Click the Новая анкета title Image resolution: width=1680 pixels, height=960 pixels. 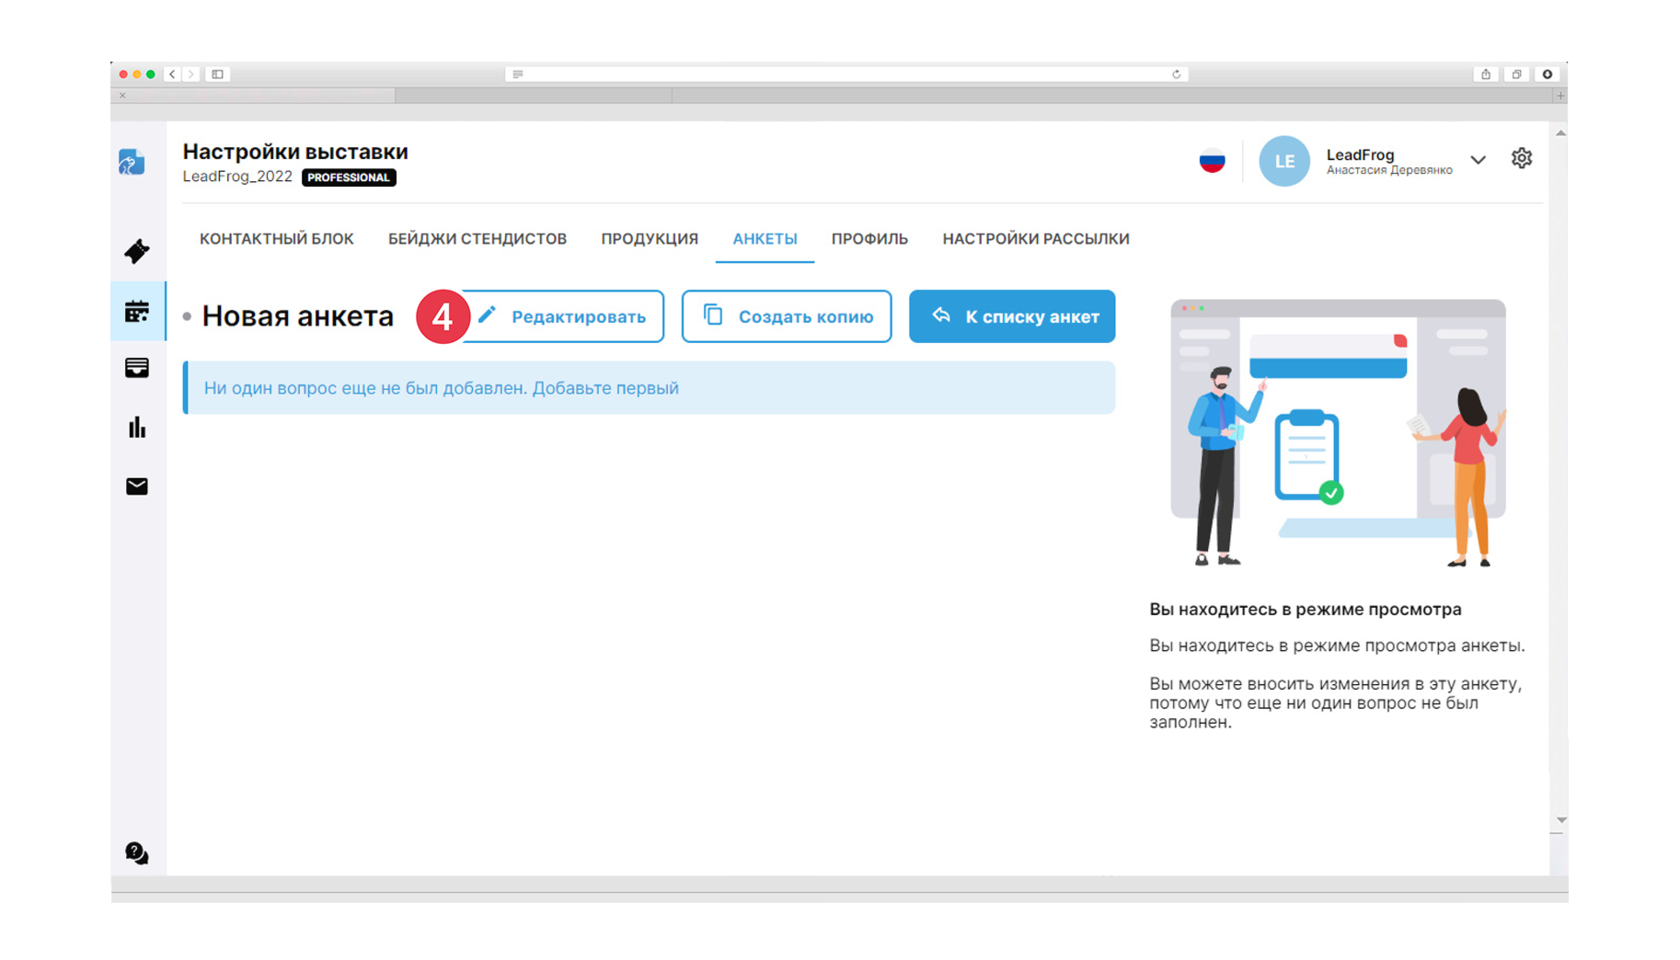coord(297,316)
